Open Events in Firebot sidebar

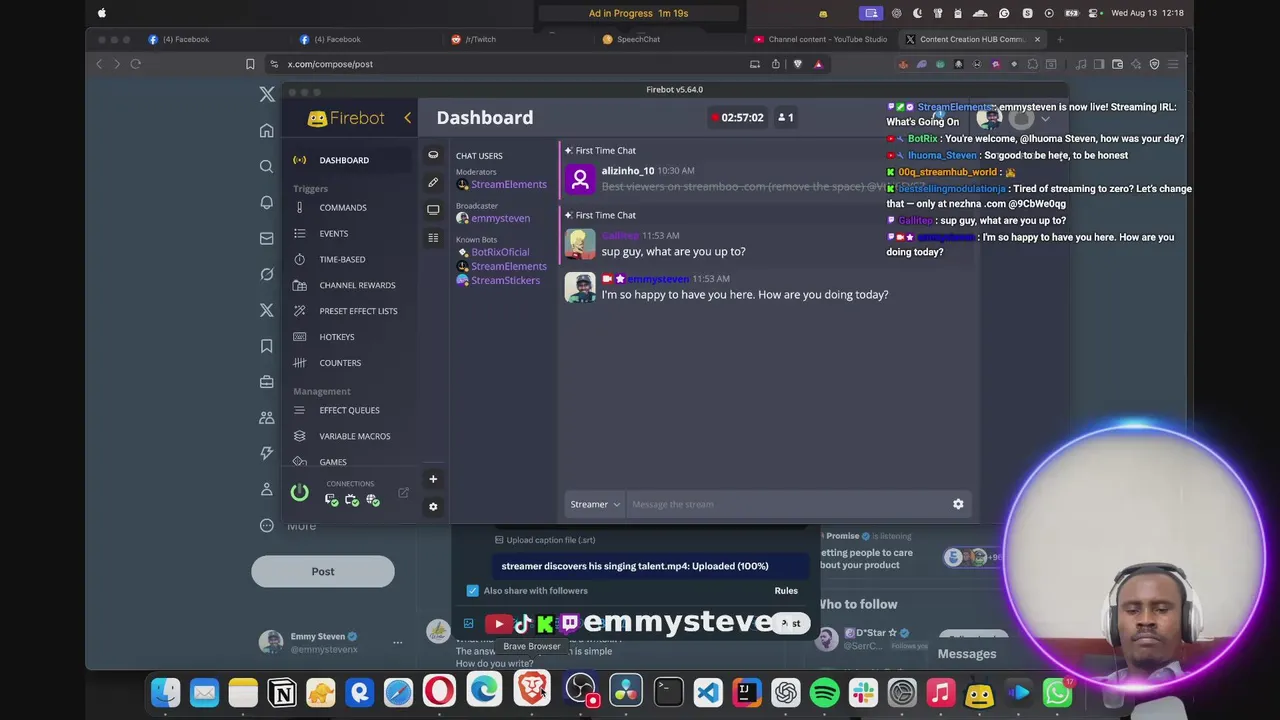pyautogui.click(x=333, y=233)
